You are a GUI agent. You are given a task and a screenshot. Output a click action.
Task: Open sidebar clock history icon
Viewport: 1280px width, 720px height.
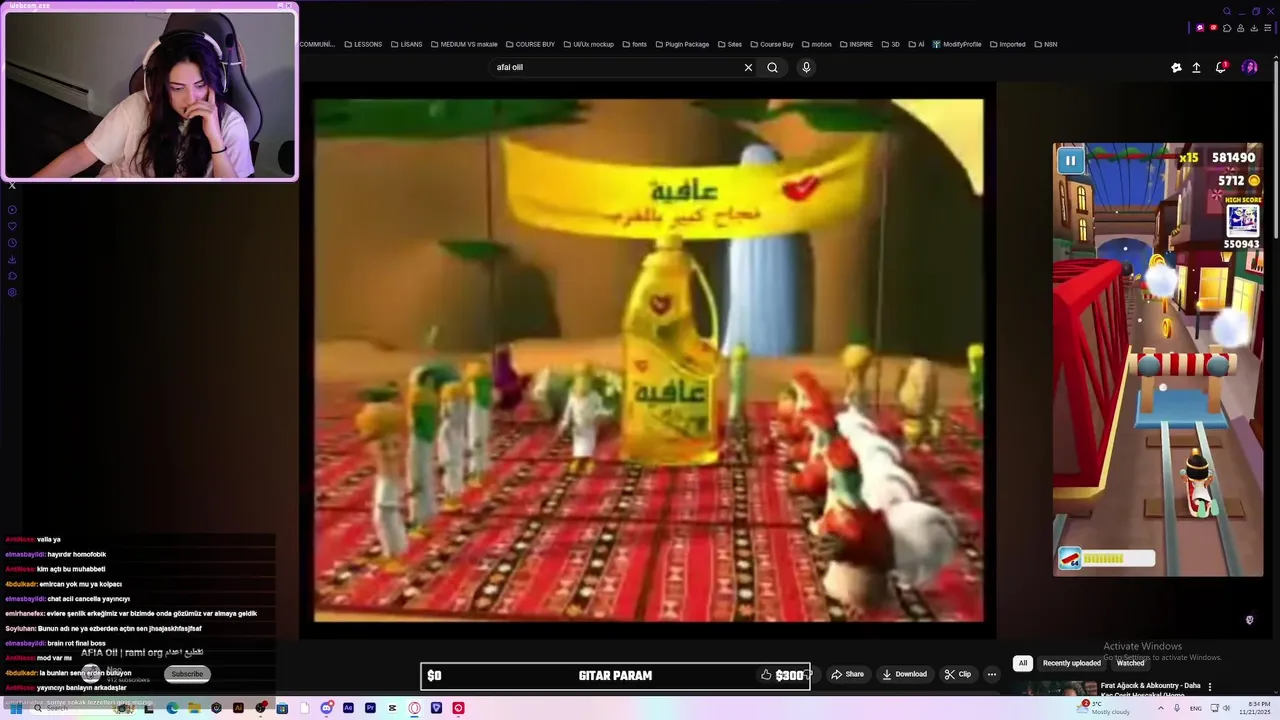[12, 243]
